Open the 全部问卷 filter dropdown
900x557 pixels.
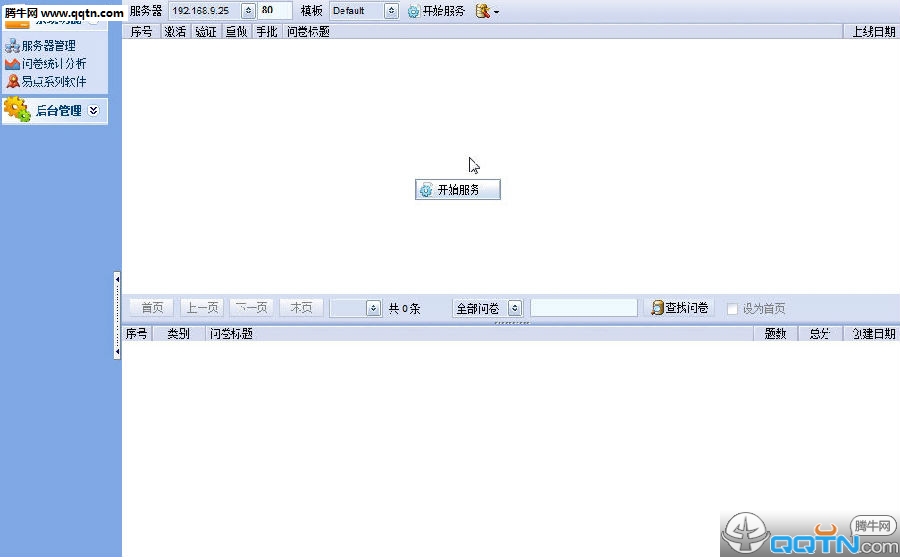pos(515,308)
